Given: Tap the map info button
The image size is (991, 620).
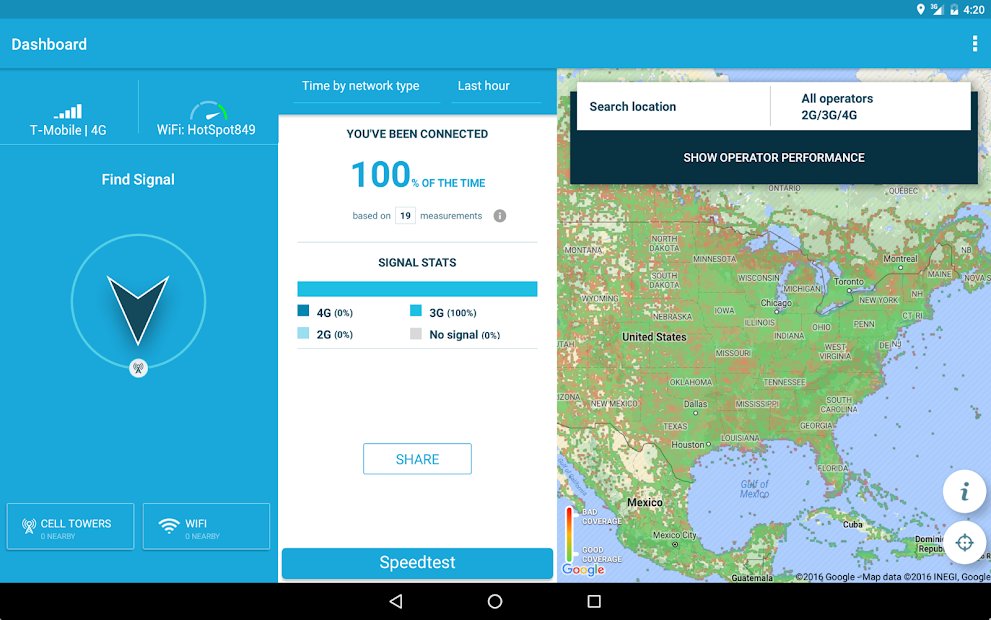Looking at the screenshot, I should 964,492.
